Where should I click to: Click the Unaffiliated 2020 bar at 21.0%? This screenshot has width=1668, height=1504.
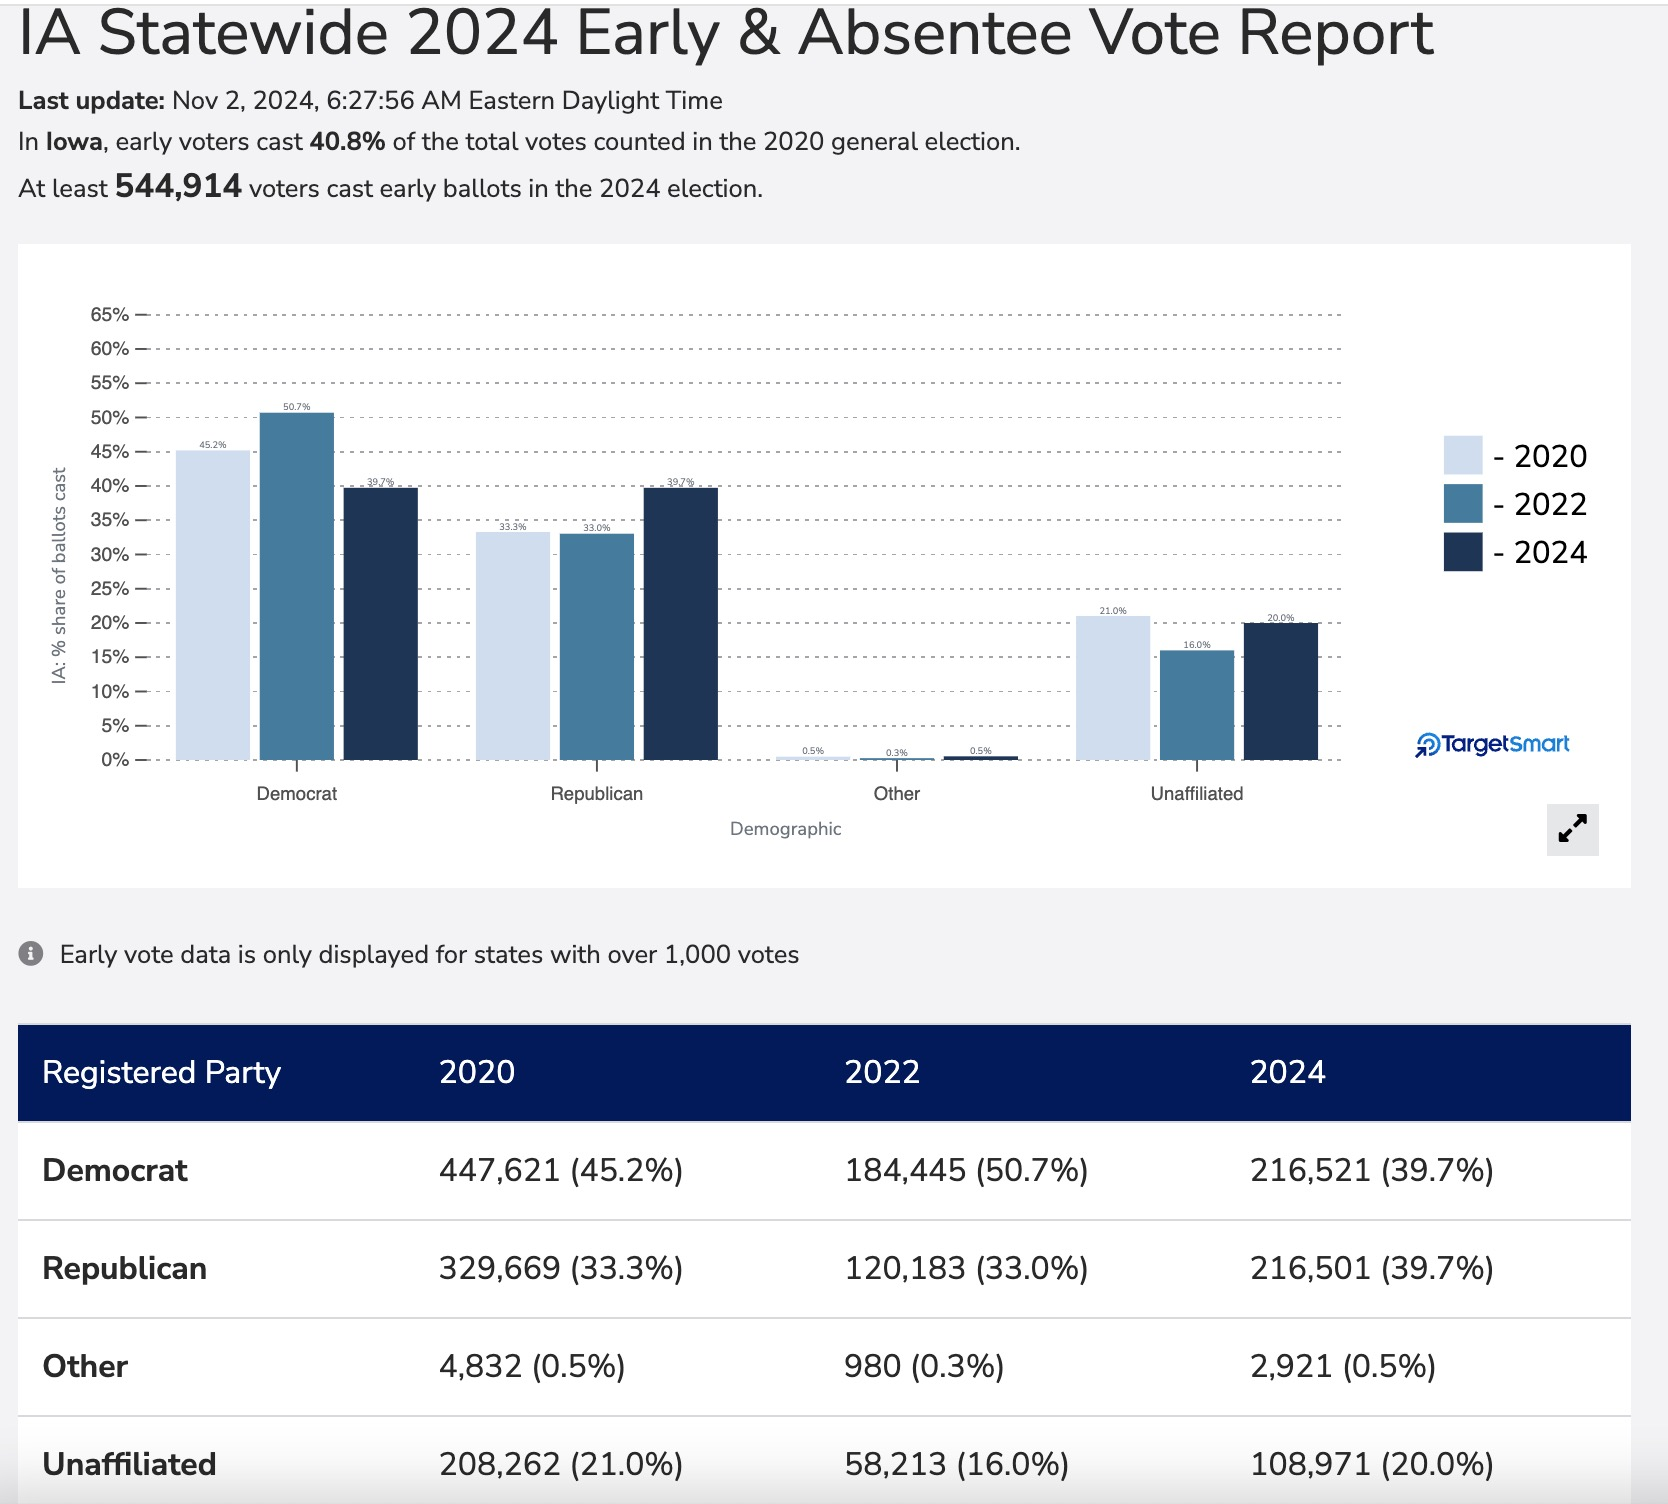tap(1112, 688)
